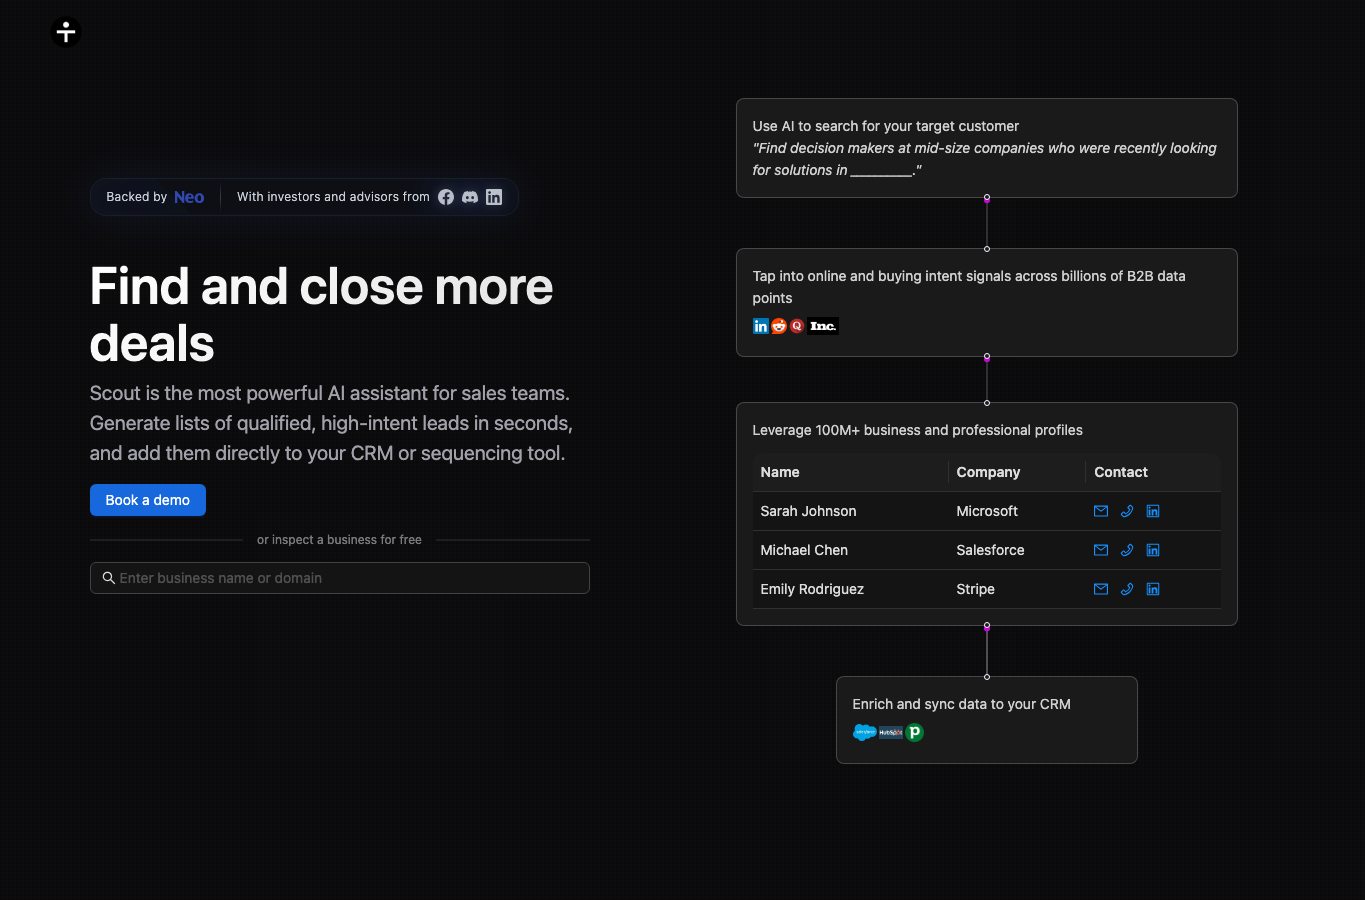
Task: Click the LinkedIn icon in investors badge
Action: (494, 197)
